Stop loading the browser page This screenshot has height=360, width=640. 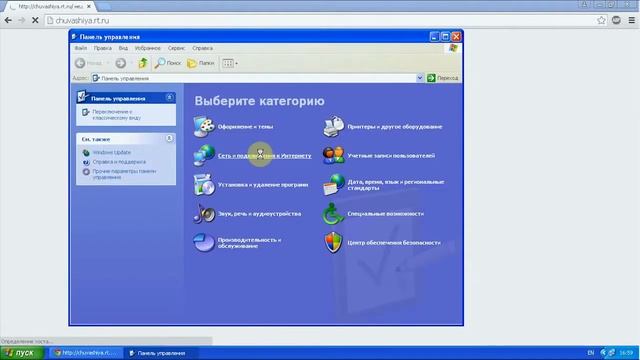click(35, 20)
